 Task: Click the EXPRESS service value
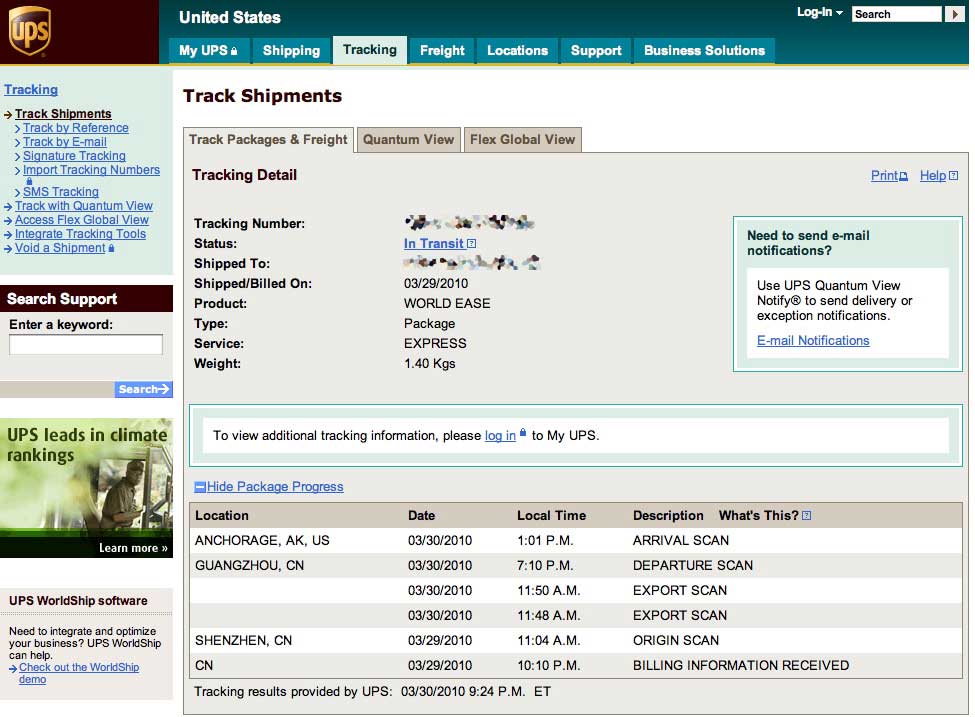(435, 343)
